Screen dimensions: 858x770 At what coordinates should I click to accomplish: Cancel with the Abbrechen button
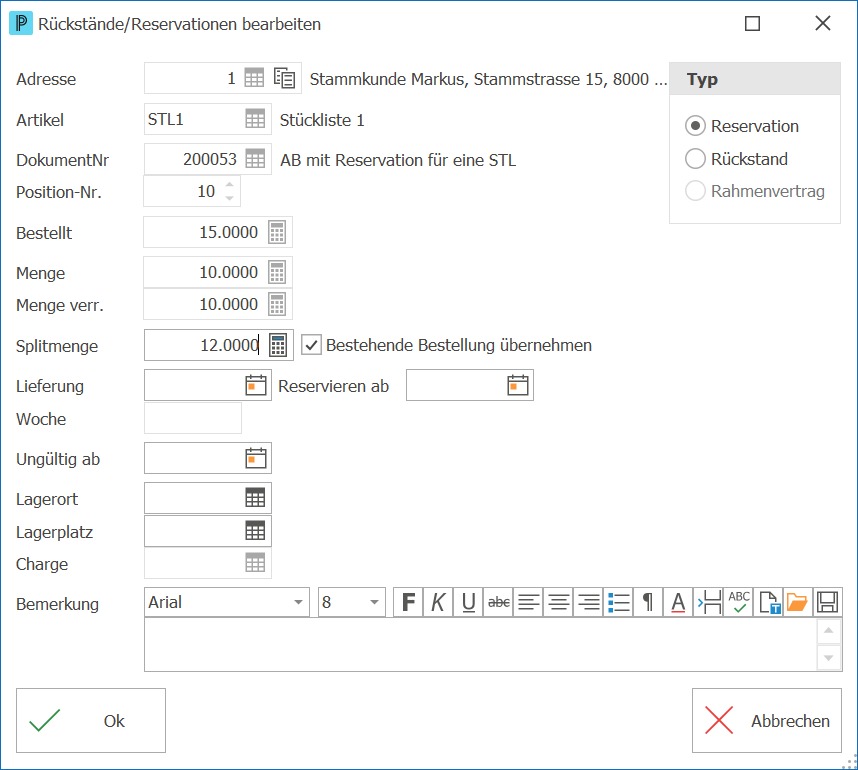coord(767,720)
